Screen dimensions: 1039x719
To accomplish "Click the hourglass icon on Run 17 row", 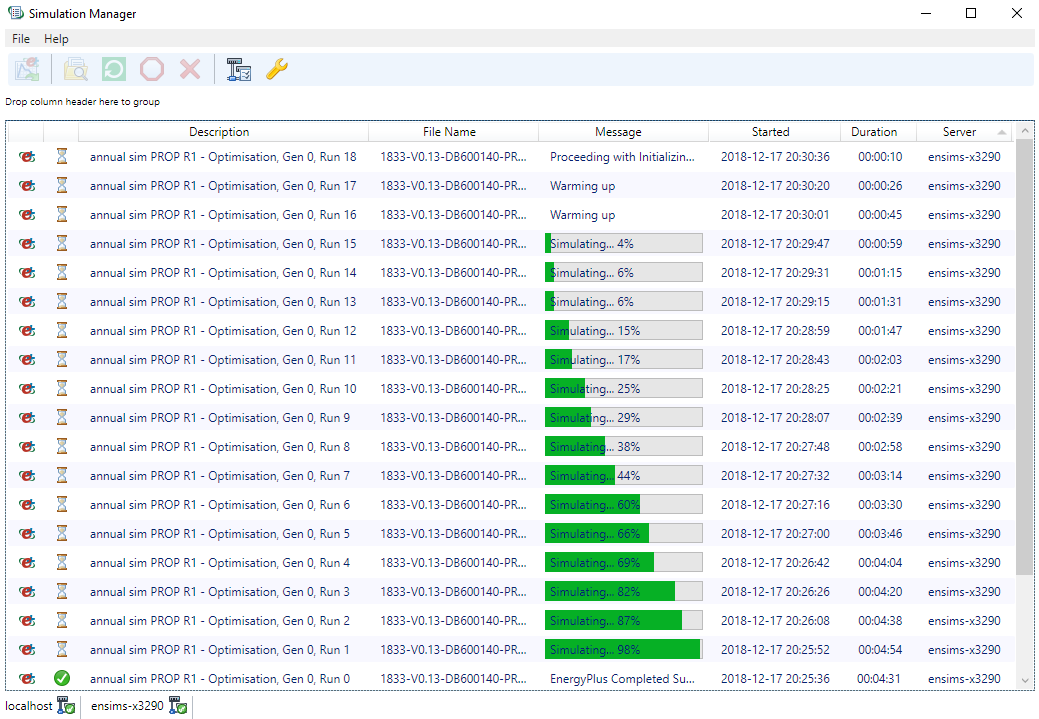I will pyautogui.click(x=62, y=186).
